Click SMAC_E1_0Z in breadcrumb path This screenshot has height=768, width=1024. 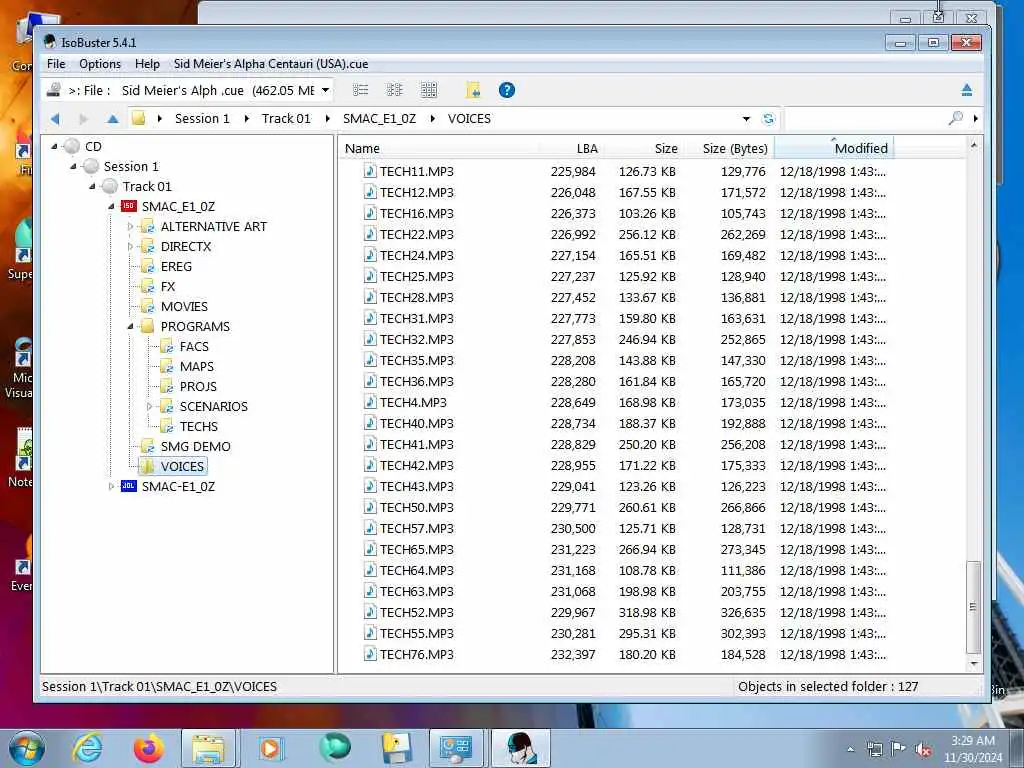[x=379, y=119]
